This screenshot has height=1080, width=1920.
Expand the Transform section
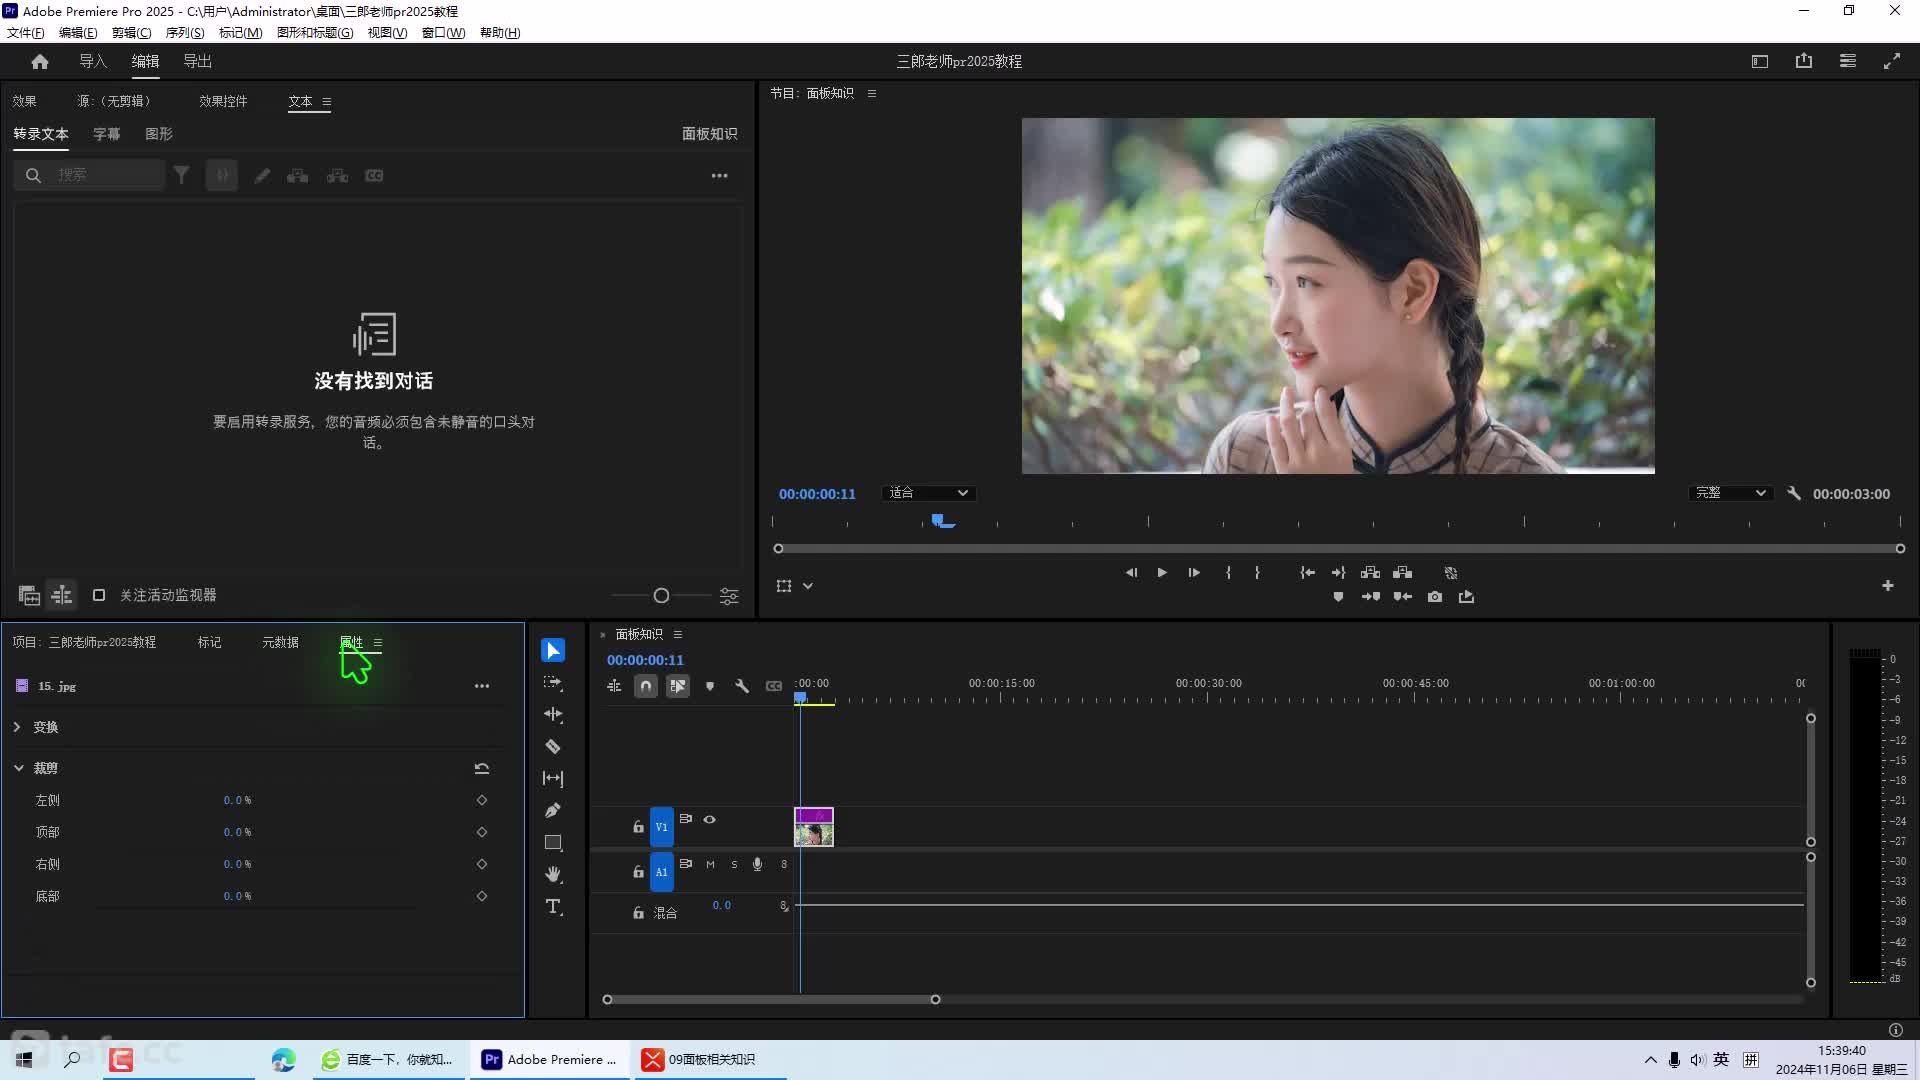(17, 727)
